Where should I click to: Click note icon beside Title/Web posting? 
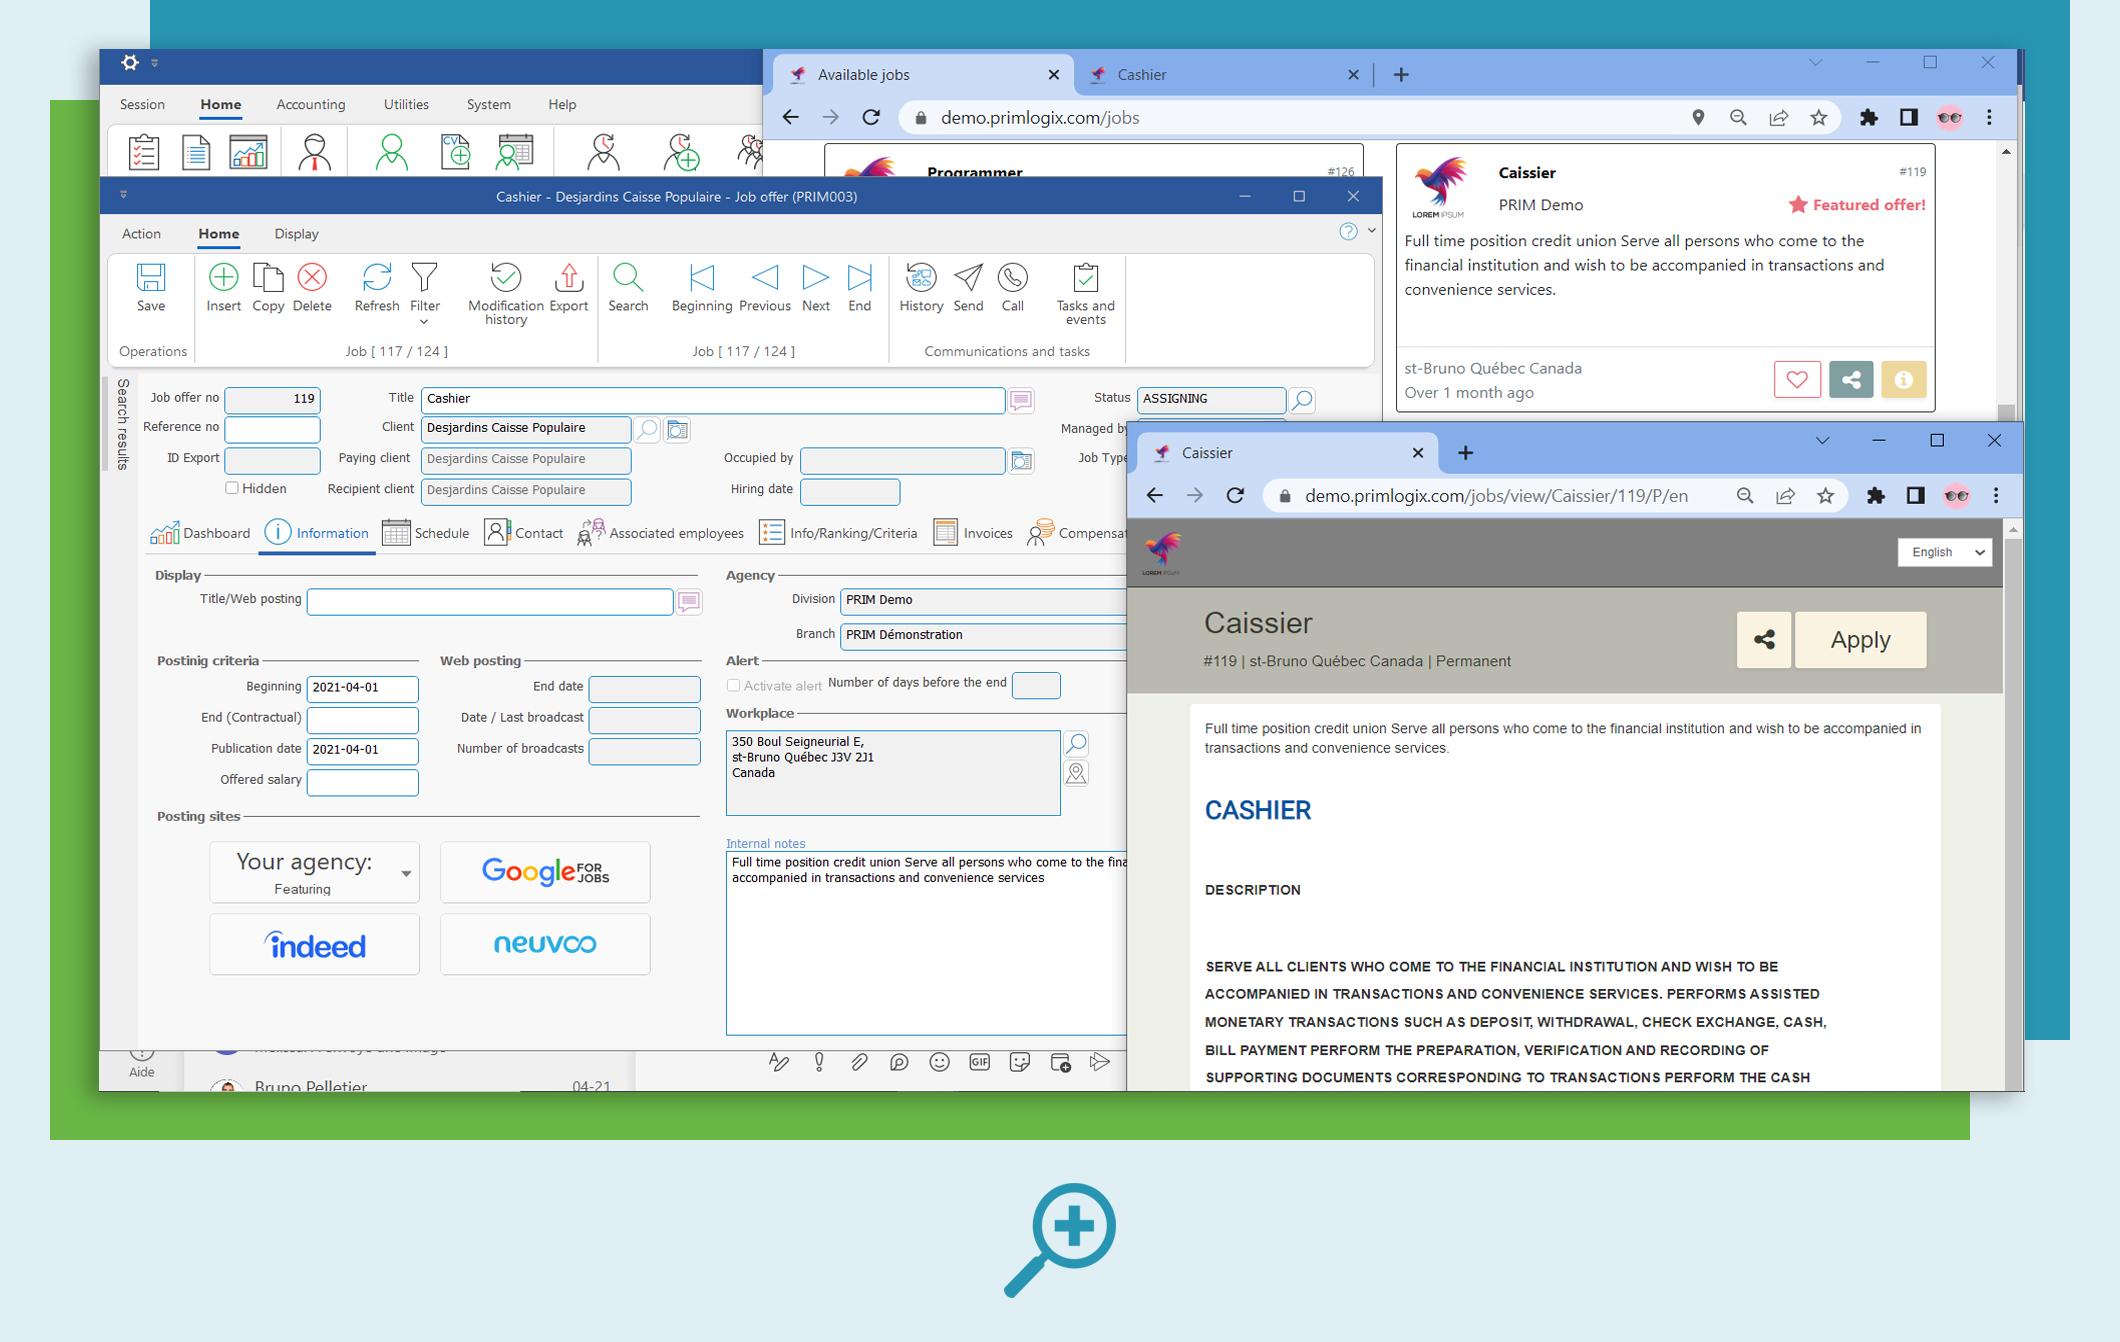point(689,601)
